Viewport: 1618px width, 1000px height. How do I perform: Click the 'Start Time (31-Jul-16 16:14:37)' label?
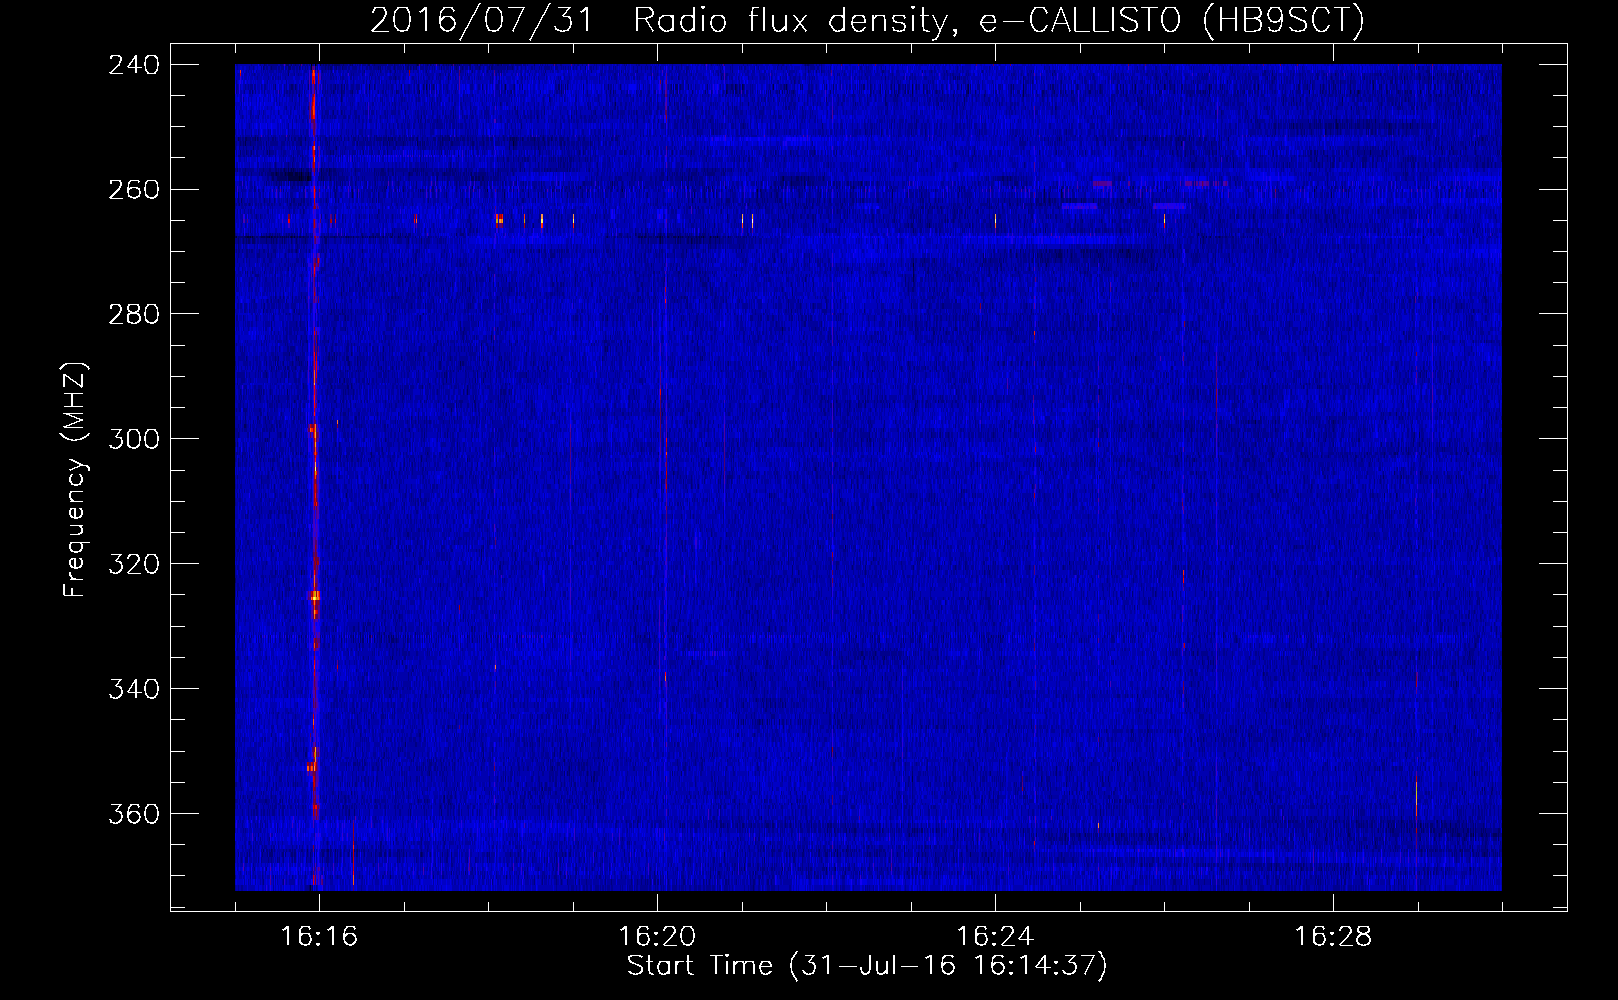tap(867, 966)
